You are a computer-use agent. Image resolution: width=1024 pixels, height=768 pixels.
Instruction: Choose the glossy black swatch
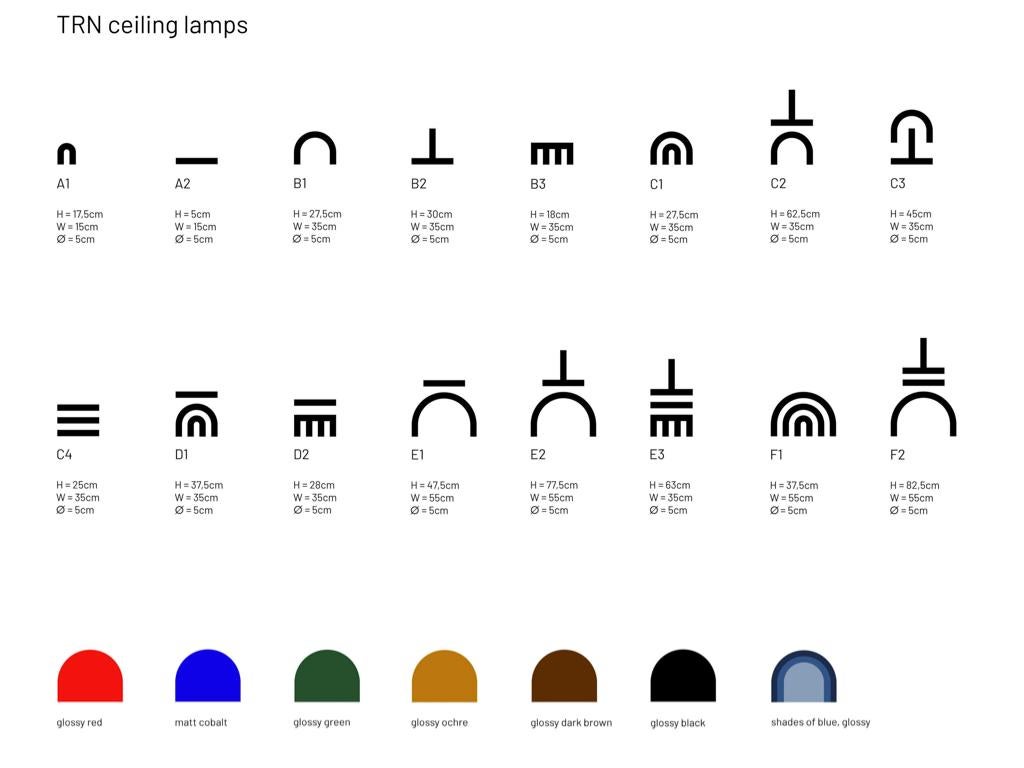[x=683, y=677]
